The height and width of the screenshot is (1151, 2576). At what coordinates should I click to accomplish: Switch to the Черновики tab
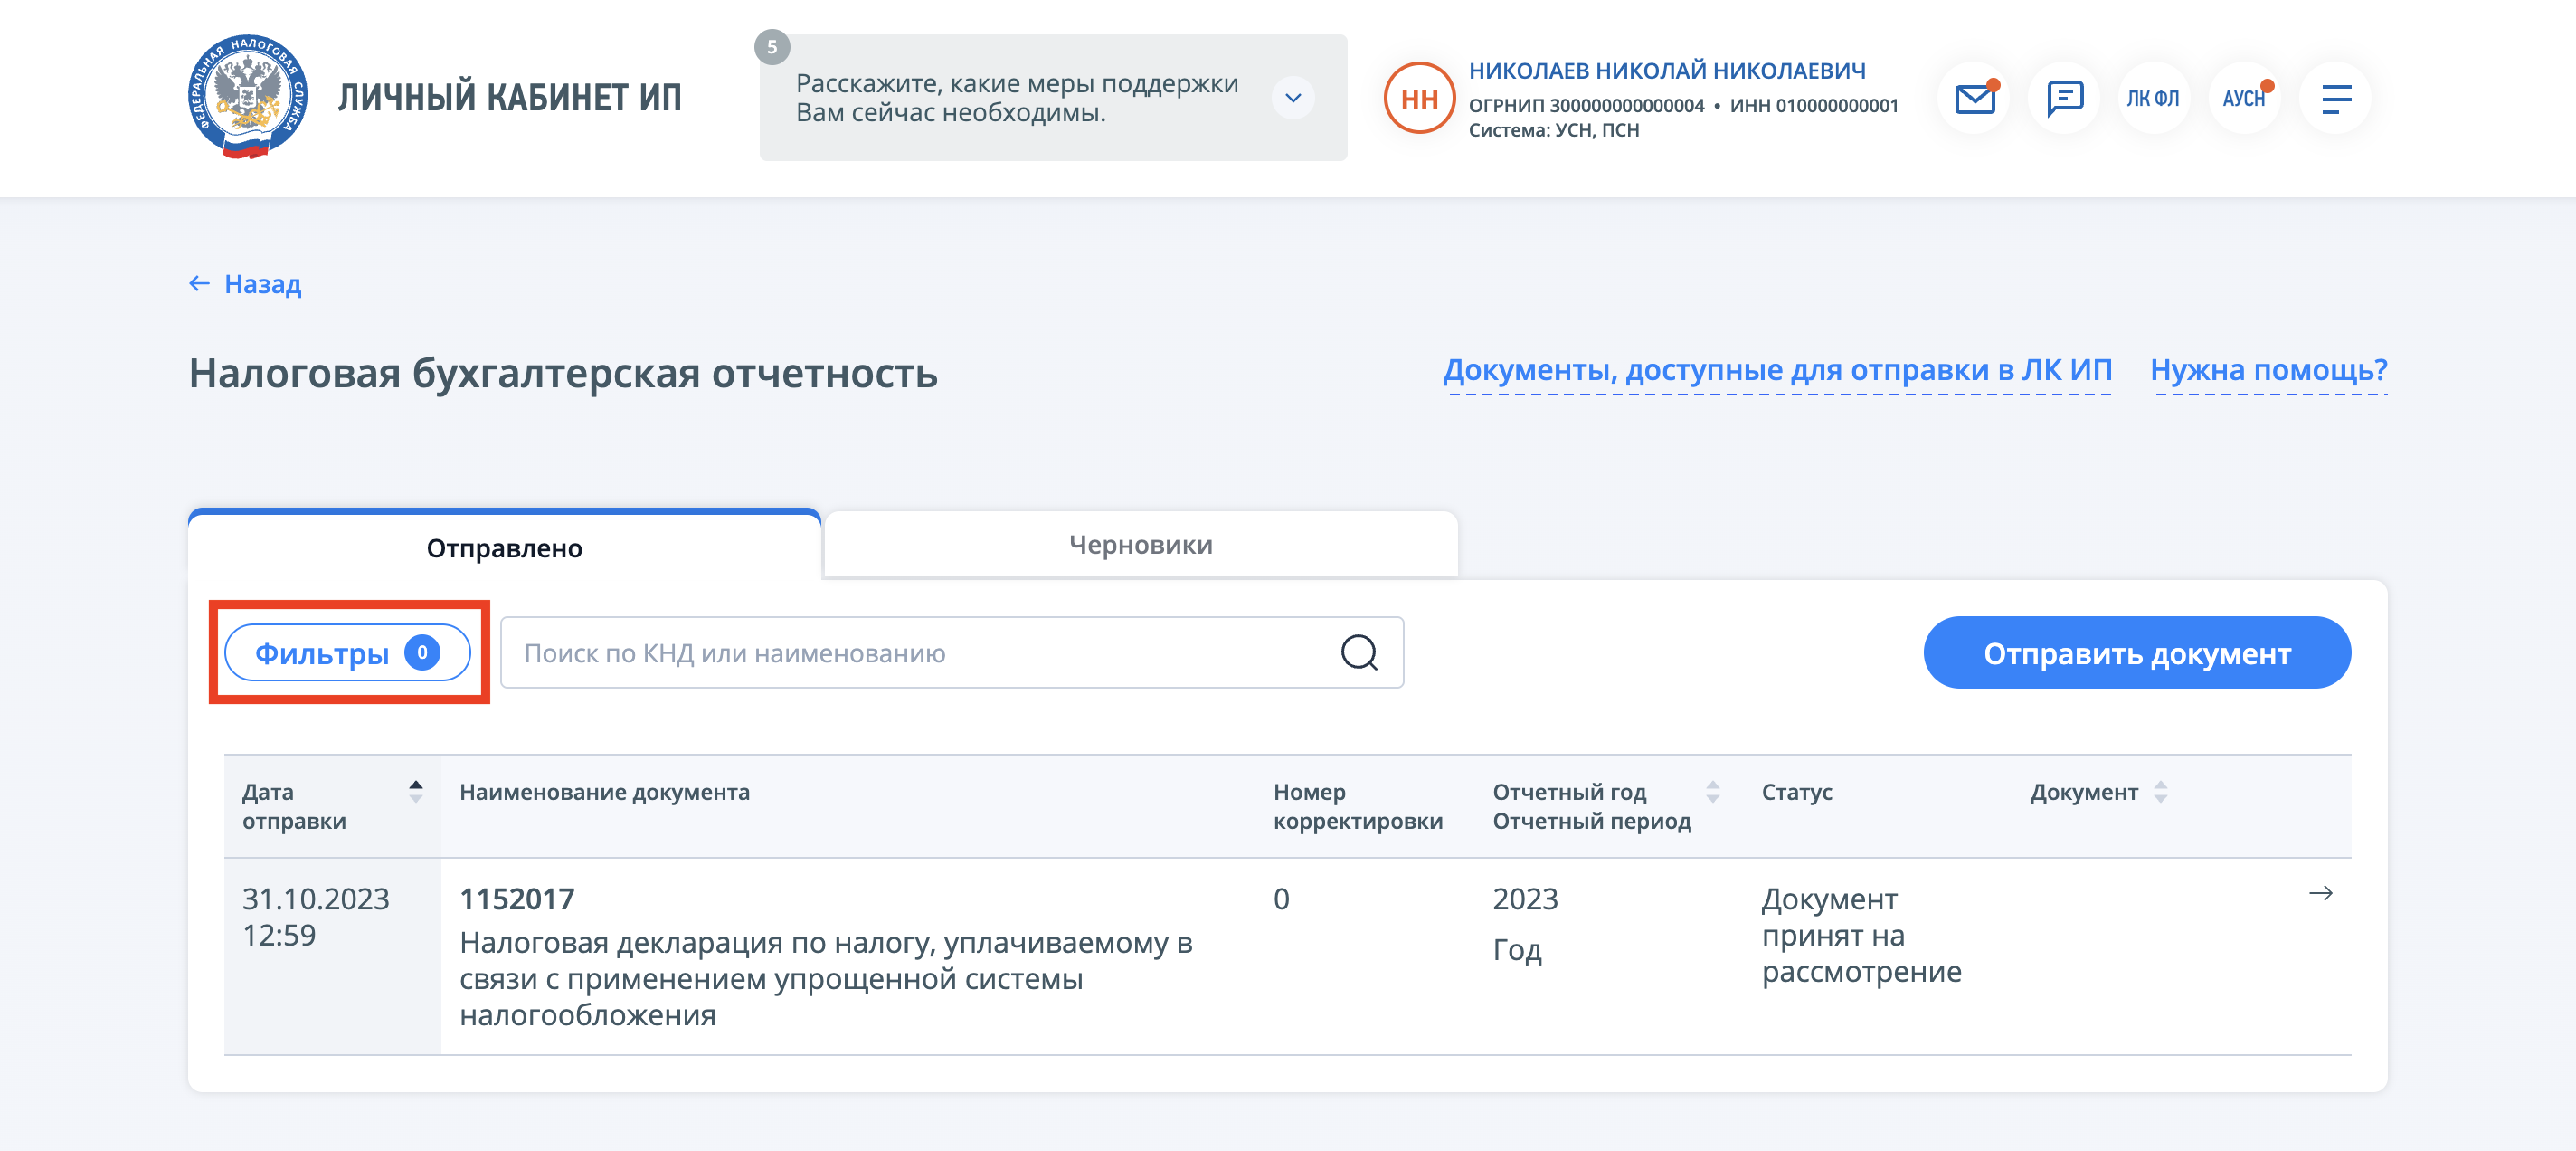coord(1141,545)
